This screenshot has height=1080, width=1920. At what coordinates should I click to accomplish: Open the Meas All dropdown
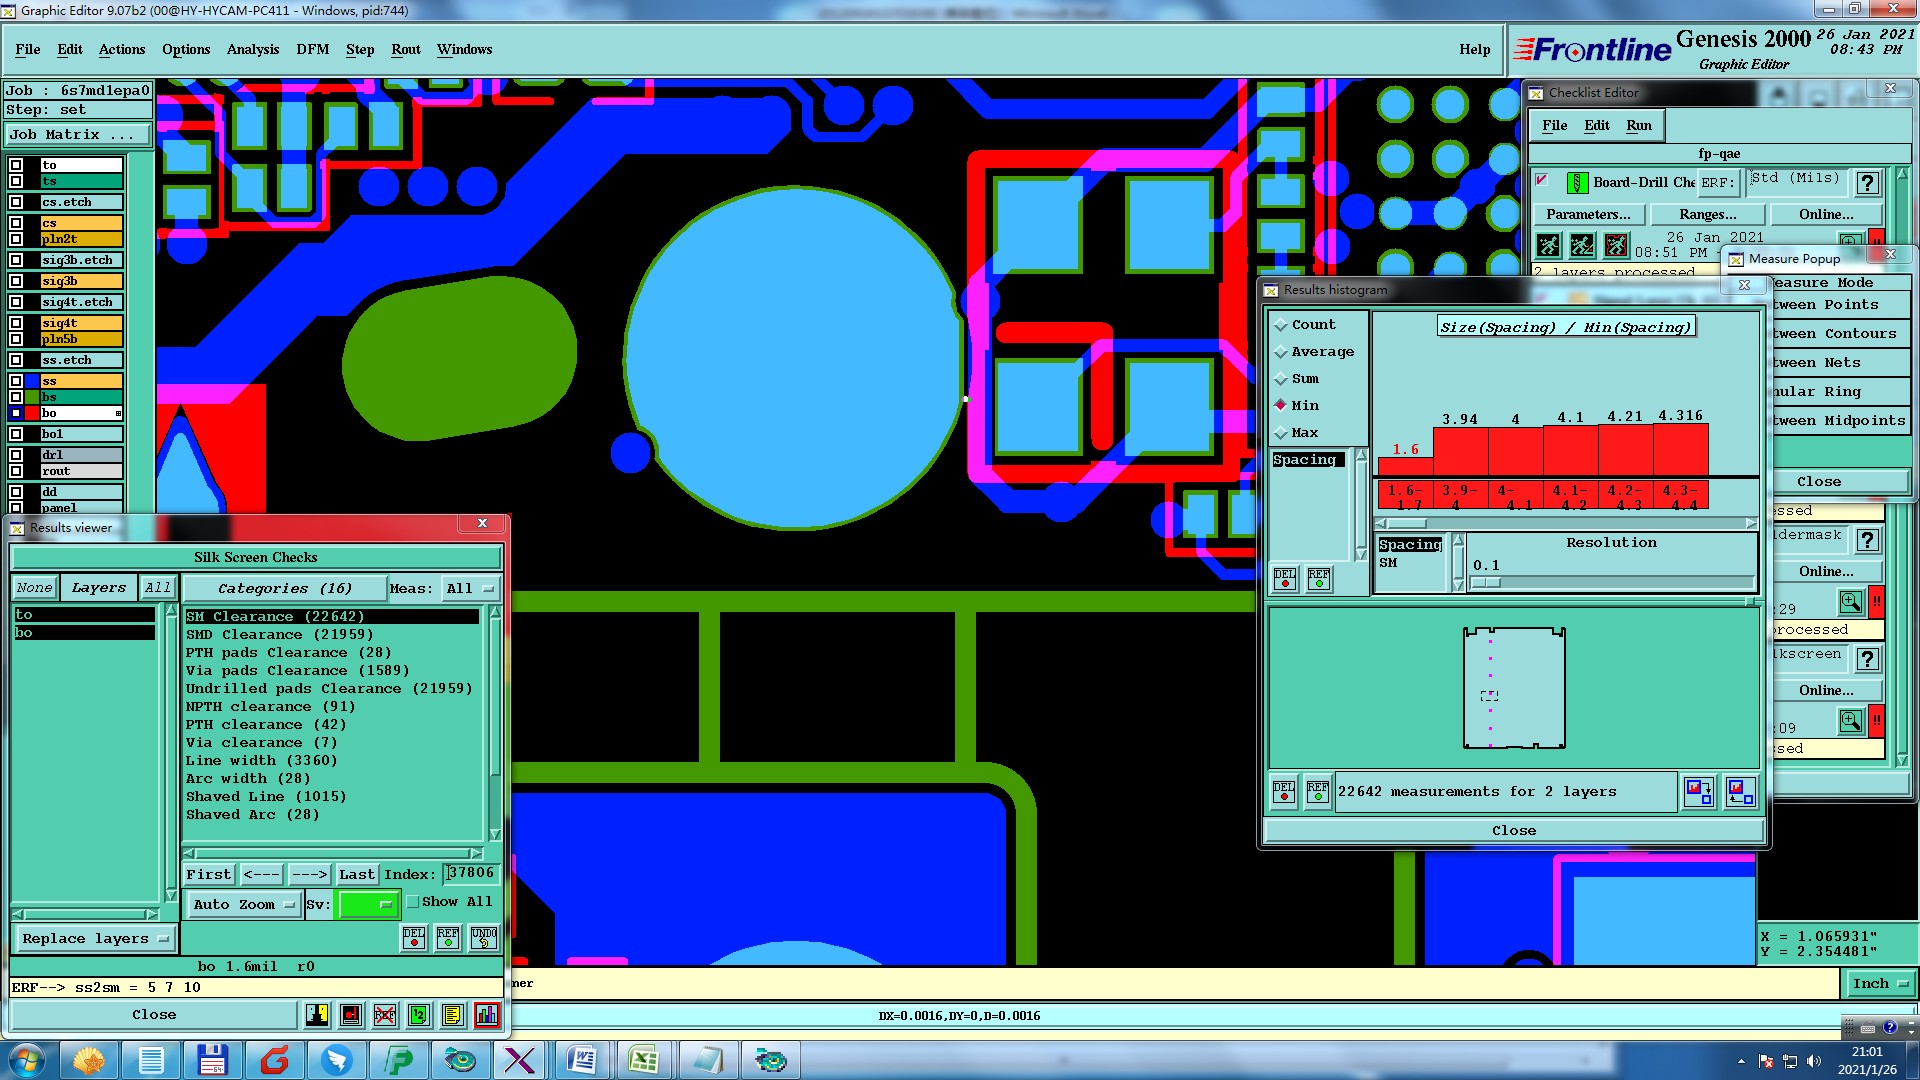(x=471, y=588)
